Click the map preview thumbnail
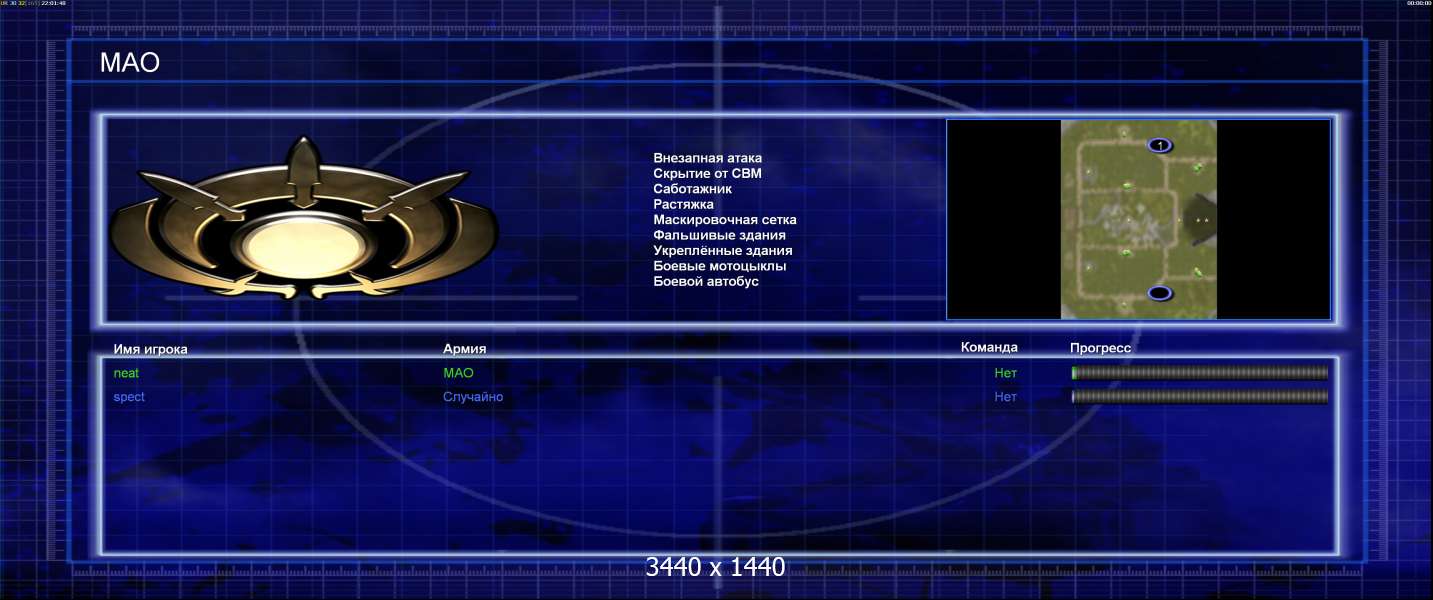Viewport: 1433px width, 600px height. (1138, 219)
